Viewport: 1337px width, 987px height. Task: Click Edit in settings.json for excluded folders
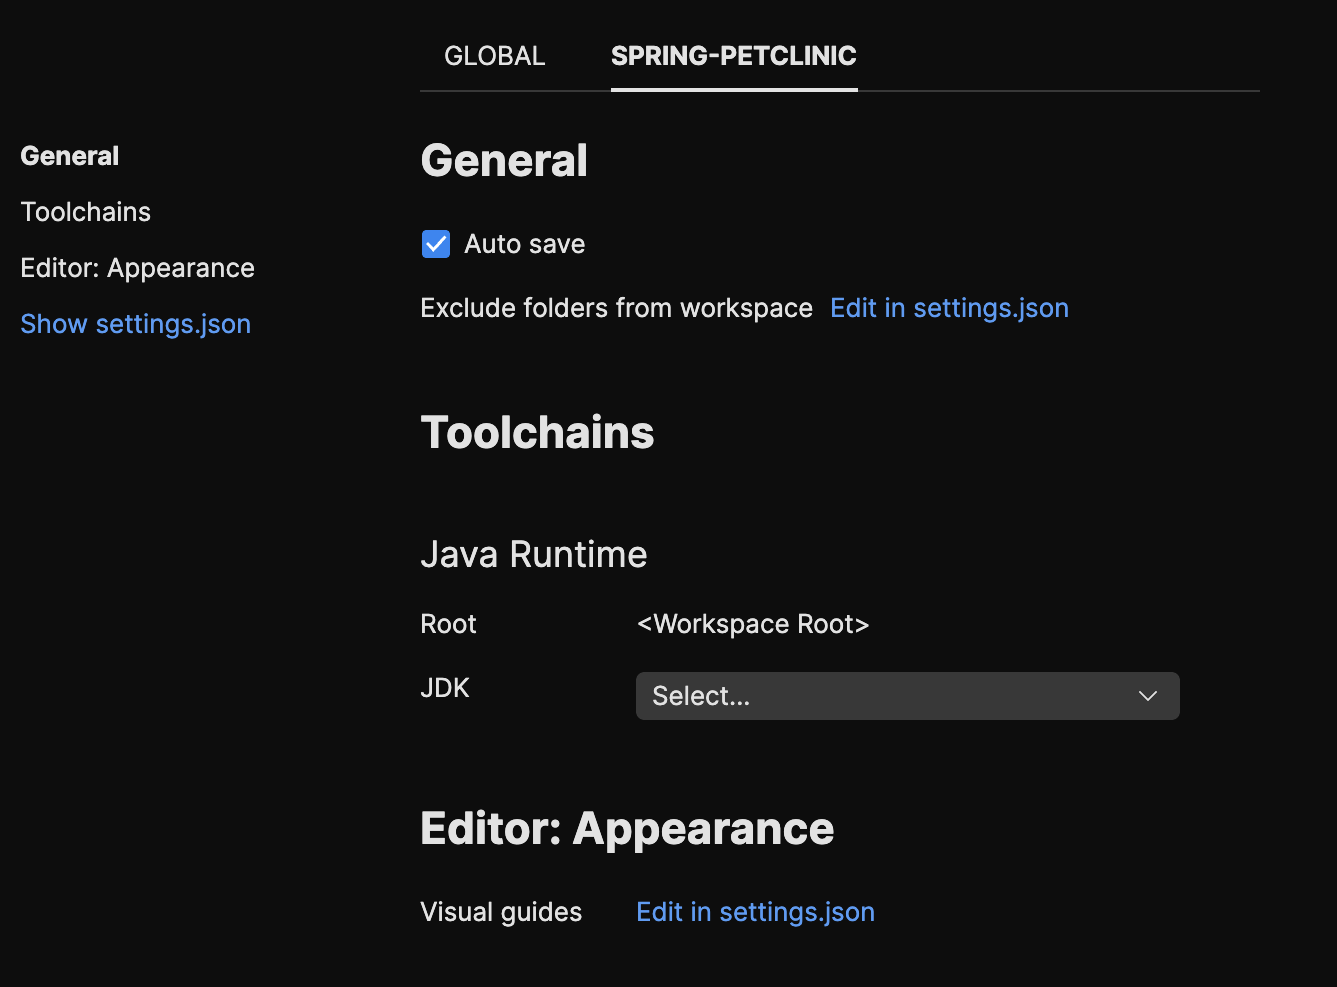pyautogui.click(x=948, y=308)
